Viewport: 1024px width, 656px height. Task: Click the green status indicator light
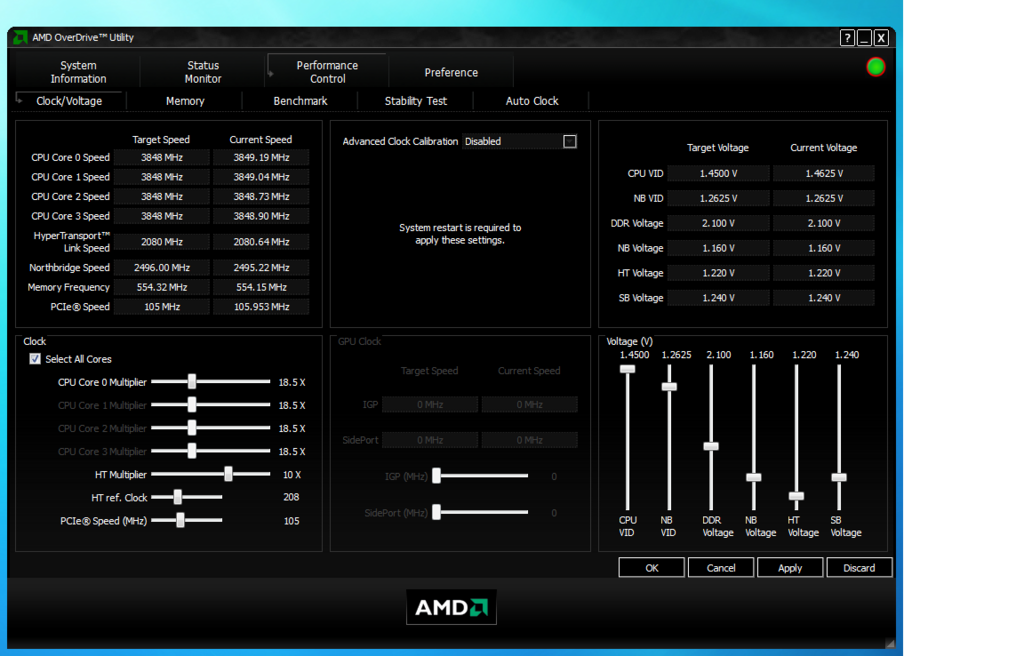coord(875,67)
